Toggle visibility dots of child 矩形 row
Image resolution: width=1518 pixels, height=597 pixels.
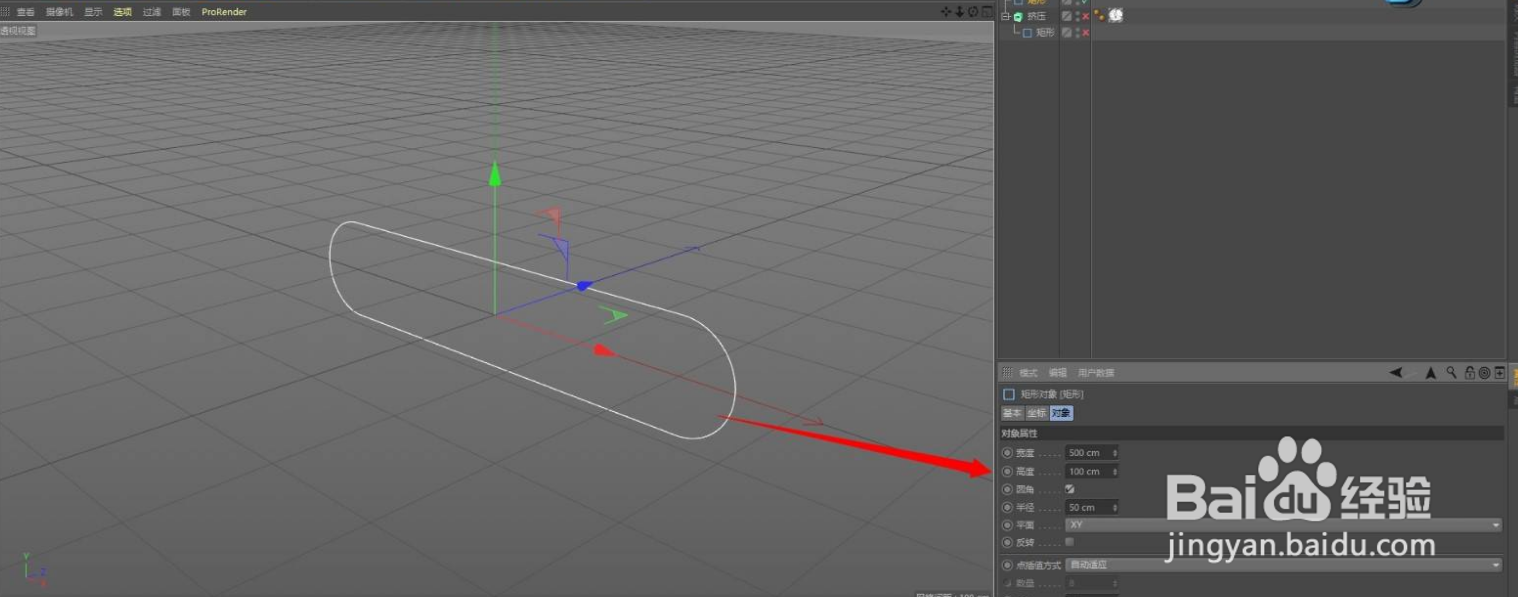click(1077, 33)
